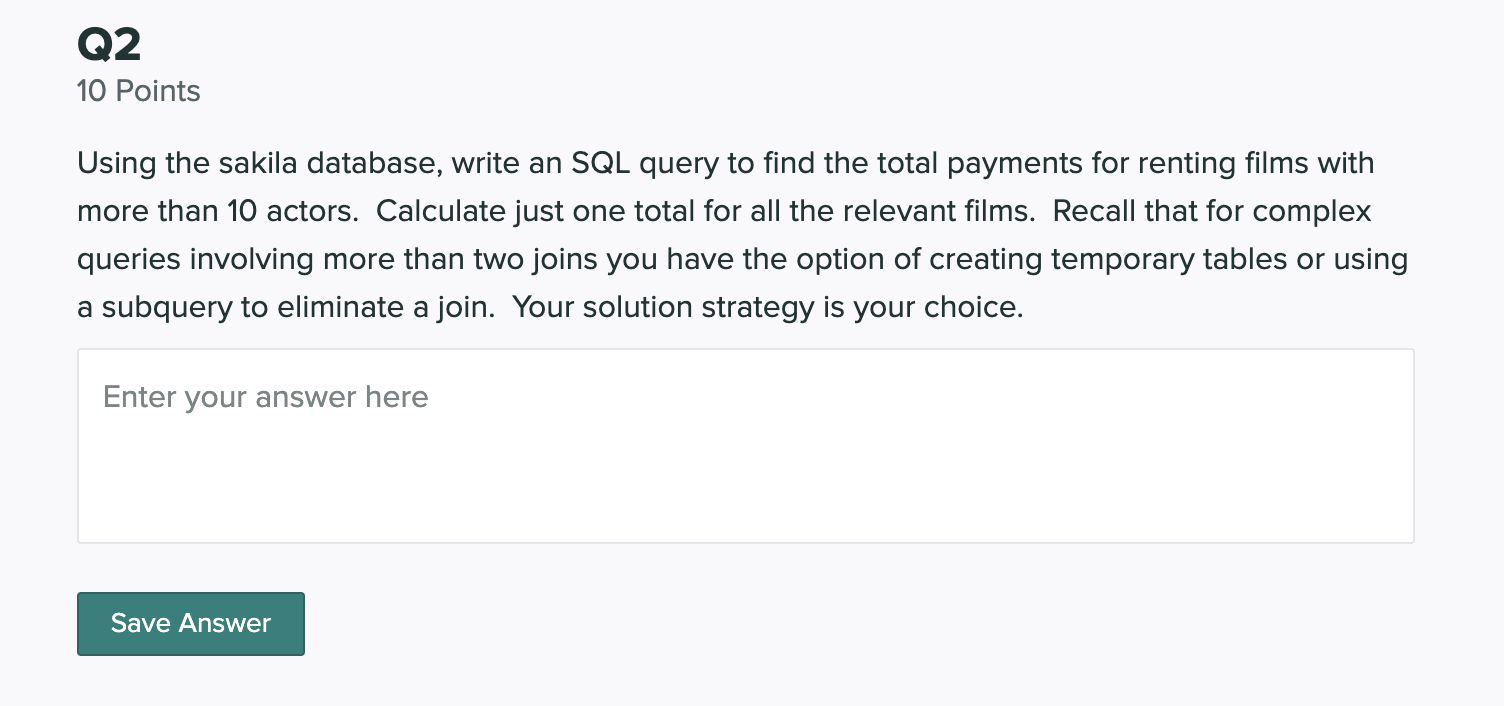Click the green Save Answer button
Image resolution: width=1504 pixels, height=706 pixels.
tap(190, 623)
